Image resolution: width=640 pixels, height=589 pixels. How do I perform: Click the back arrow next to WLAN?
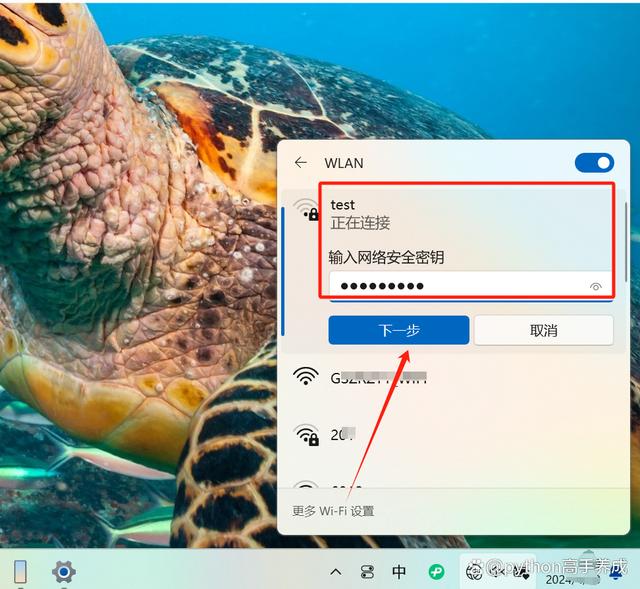pyautogui.click(x=300, y=163)
